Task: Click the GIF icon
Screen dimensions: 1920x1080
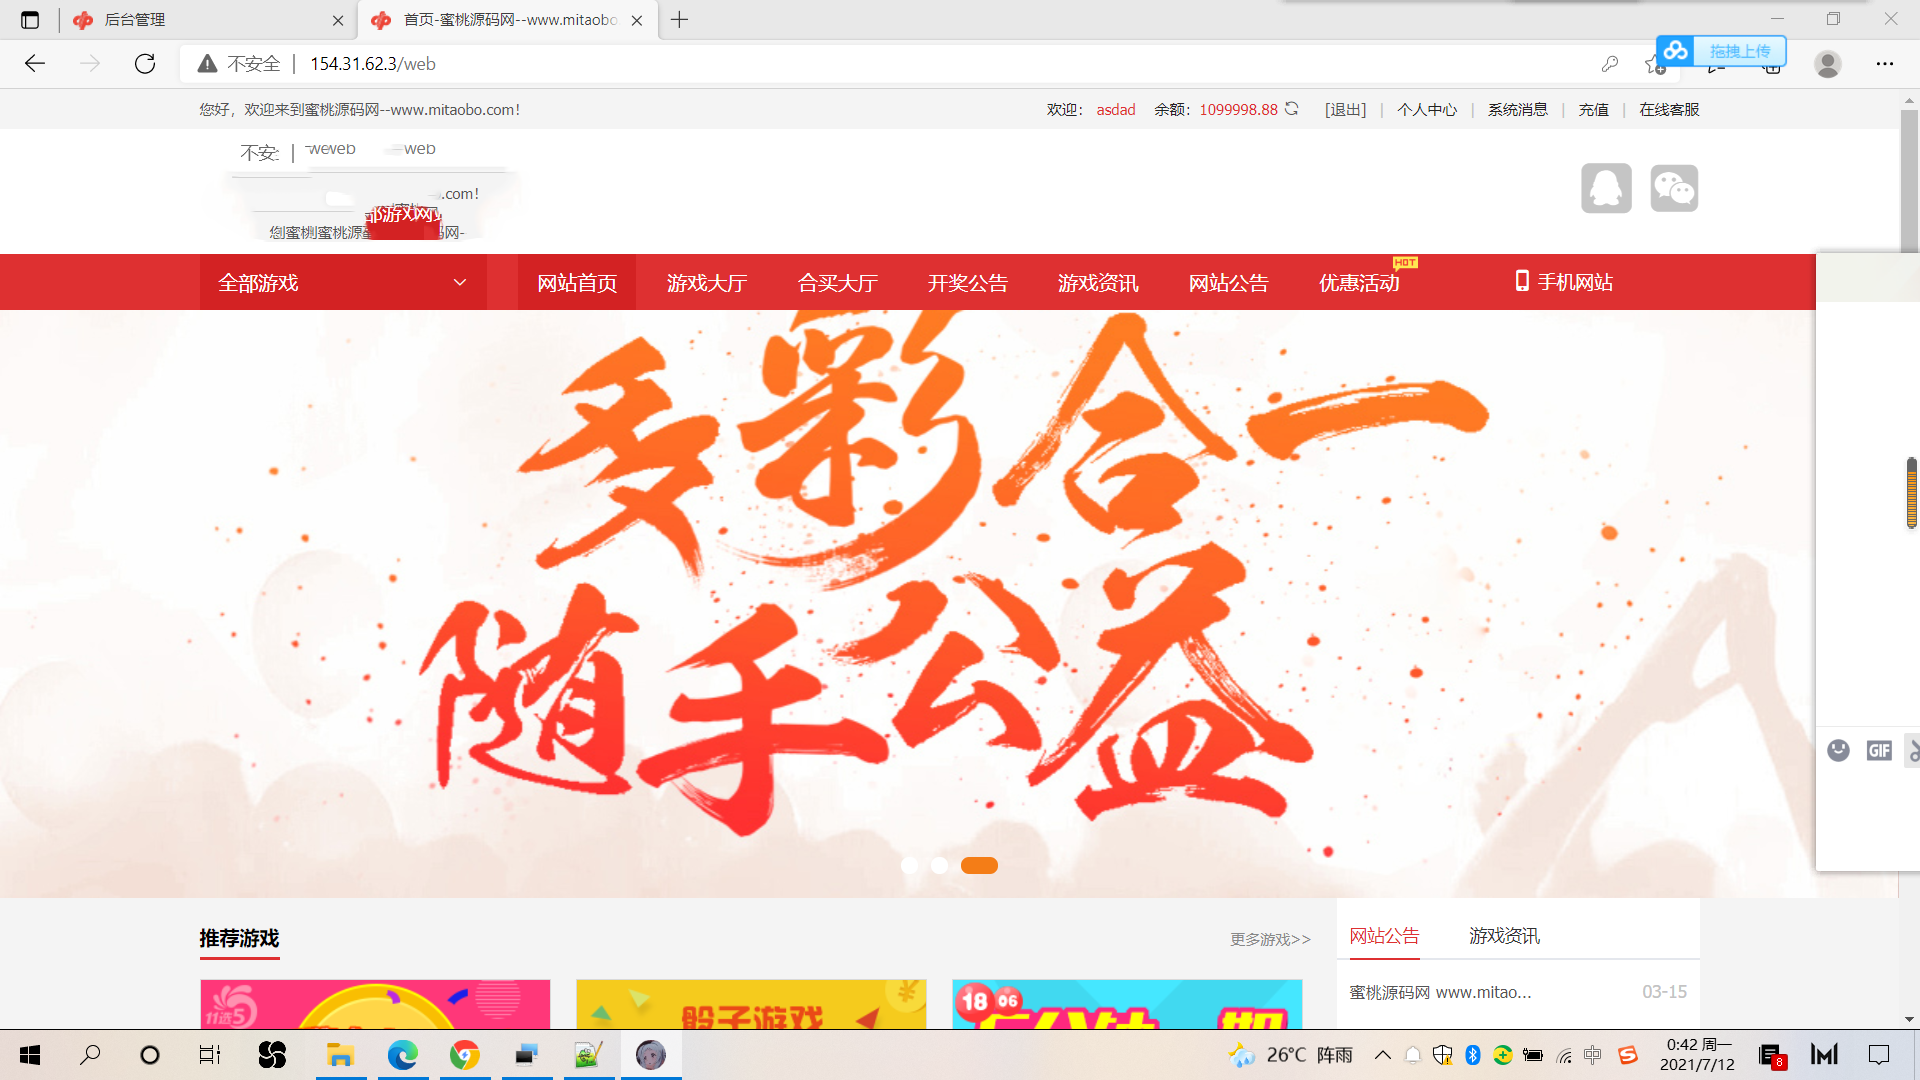Action: coord(1879,750)
